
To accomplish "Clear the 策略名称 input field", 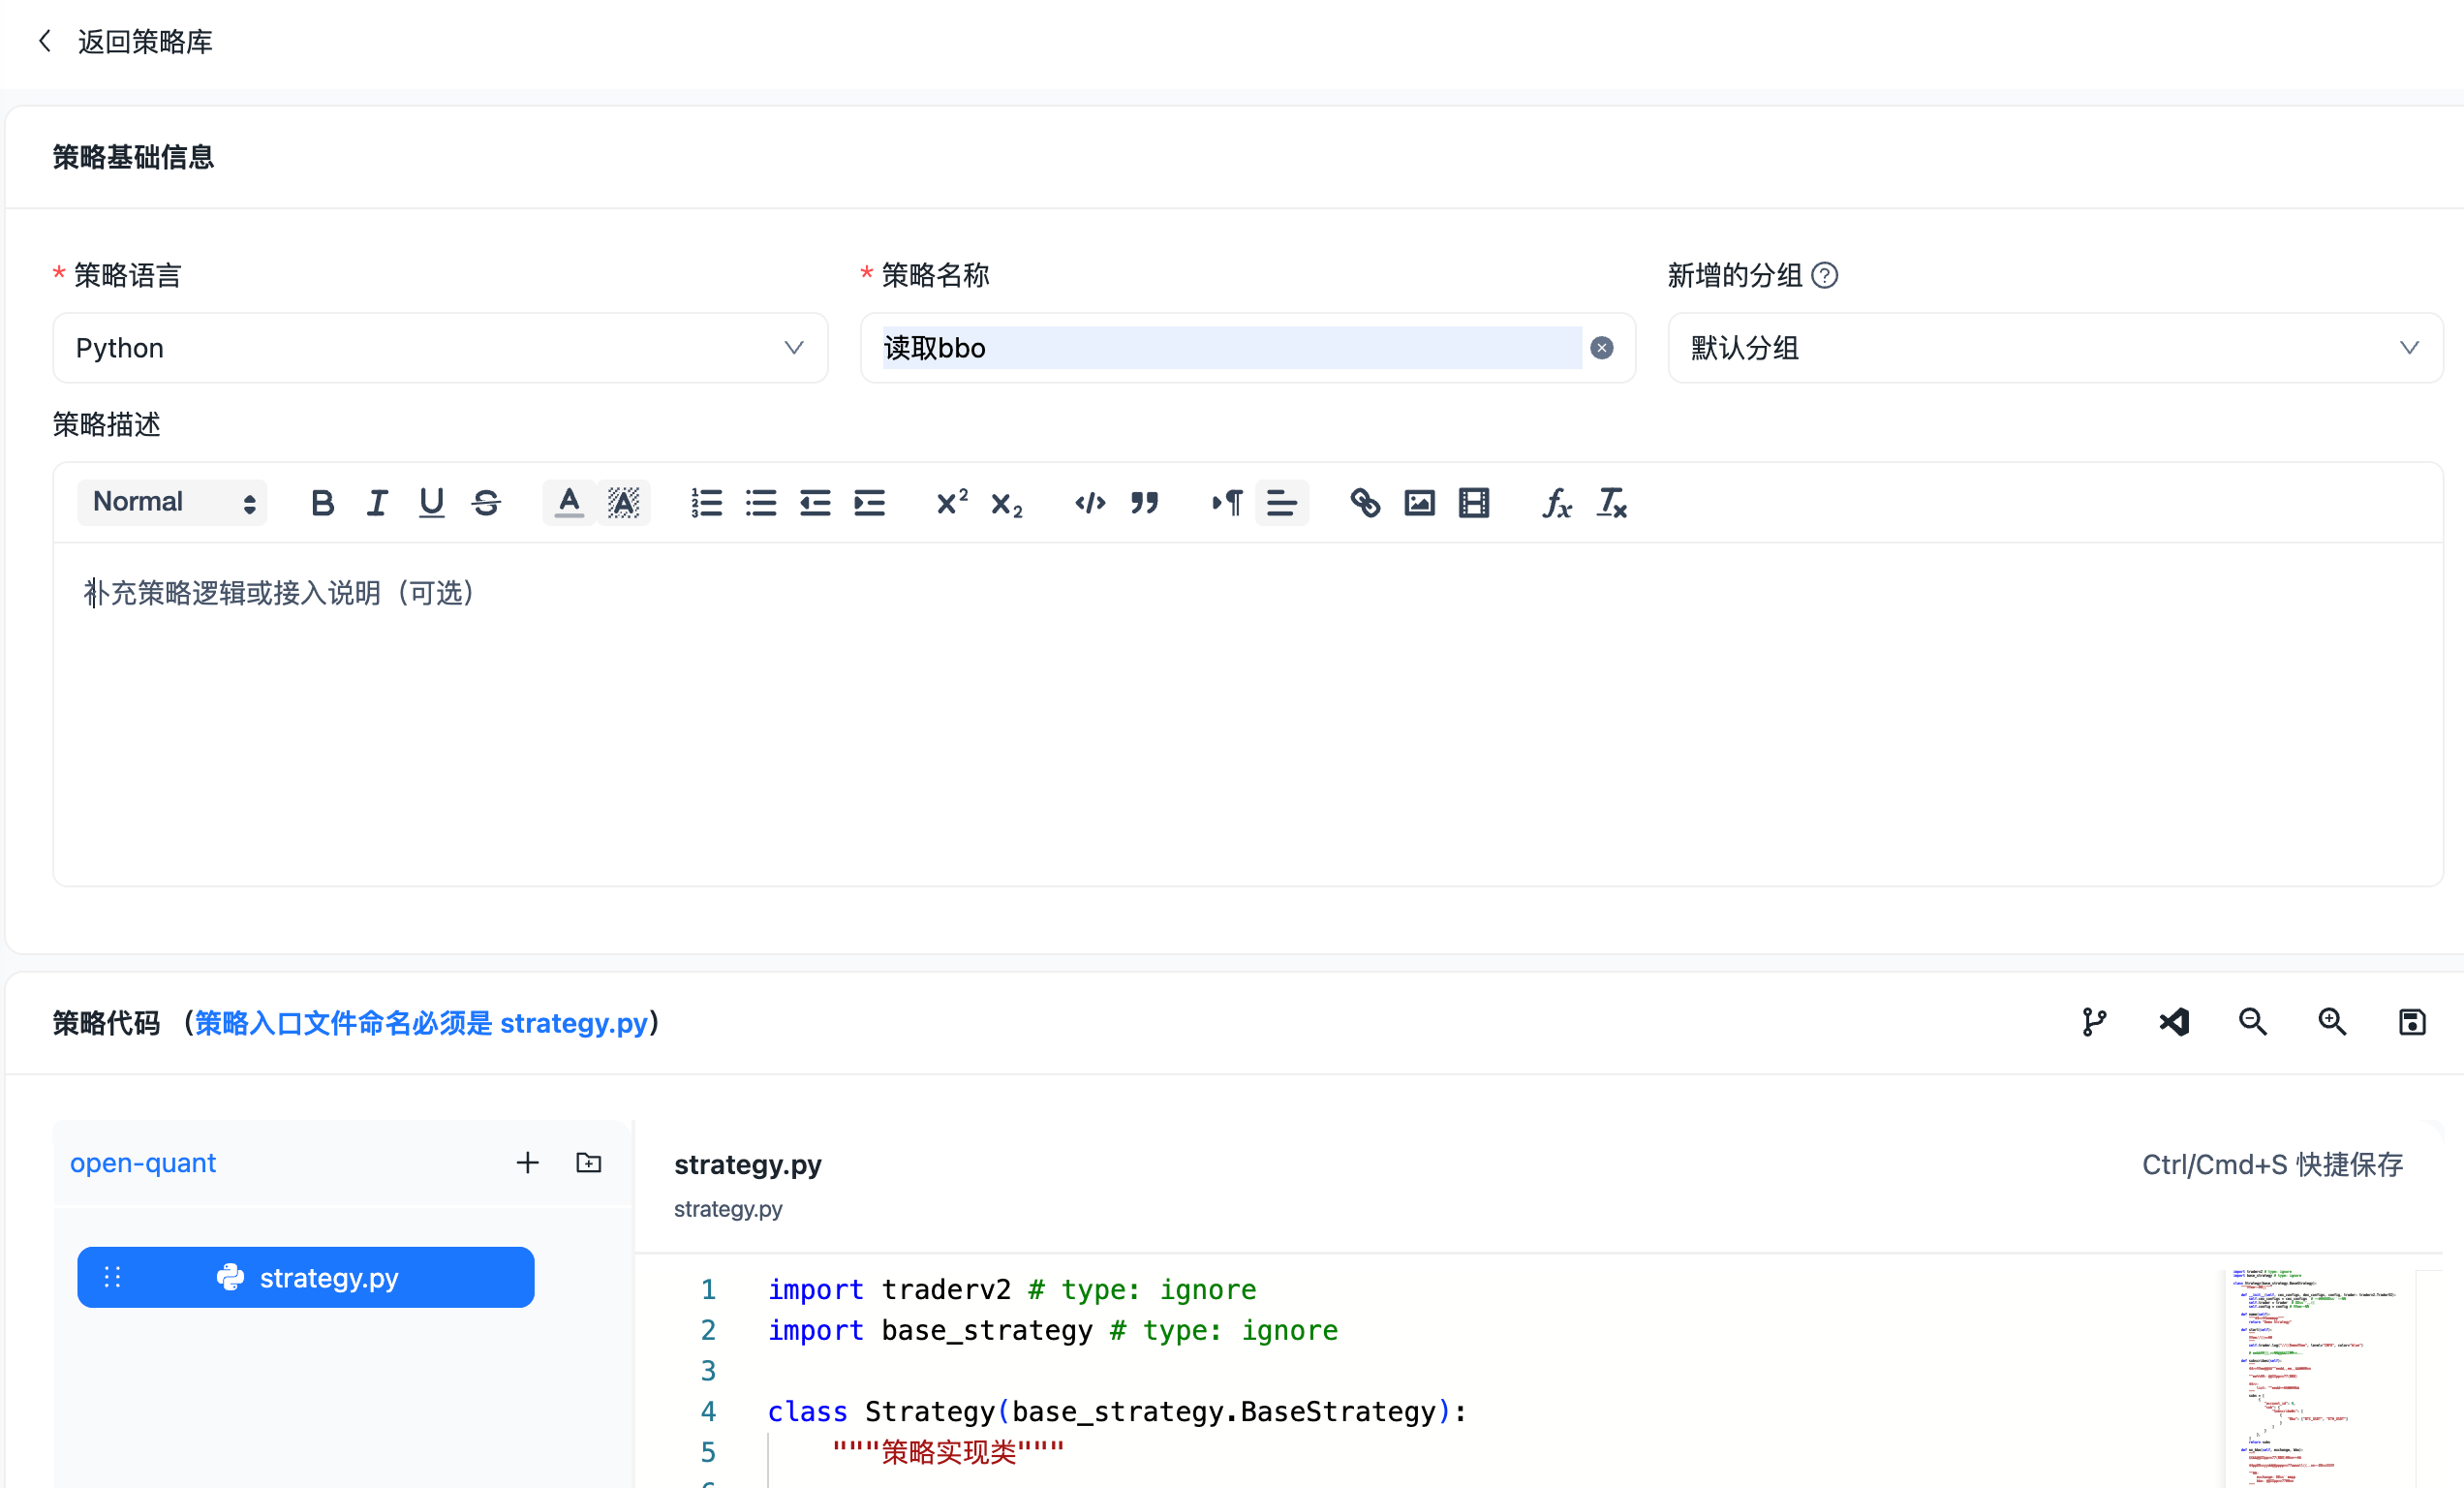I will [1601, 348].
